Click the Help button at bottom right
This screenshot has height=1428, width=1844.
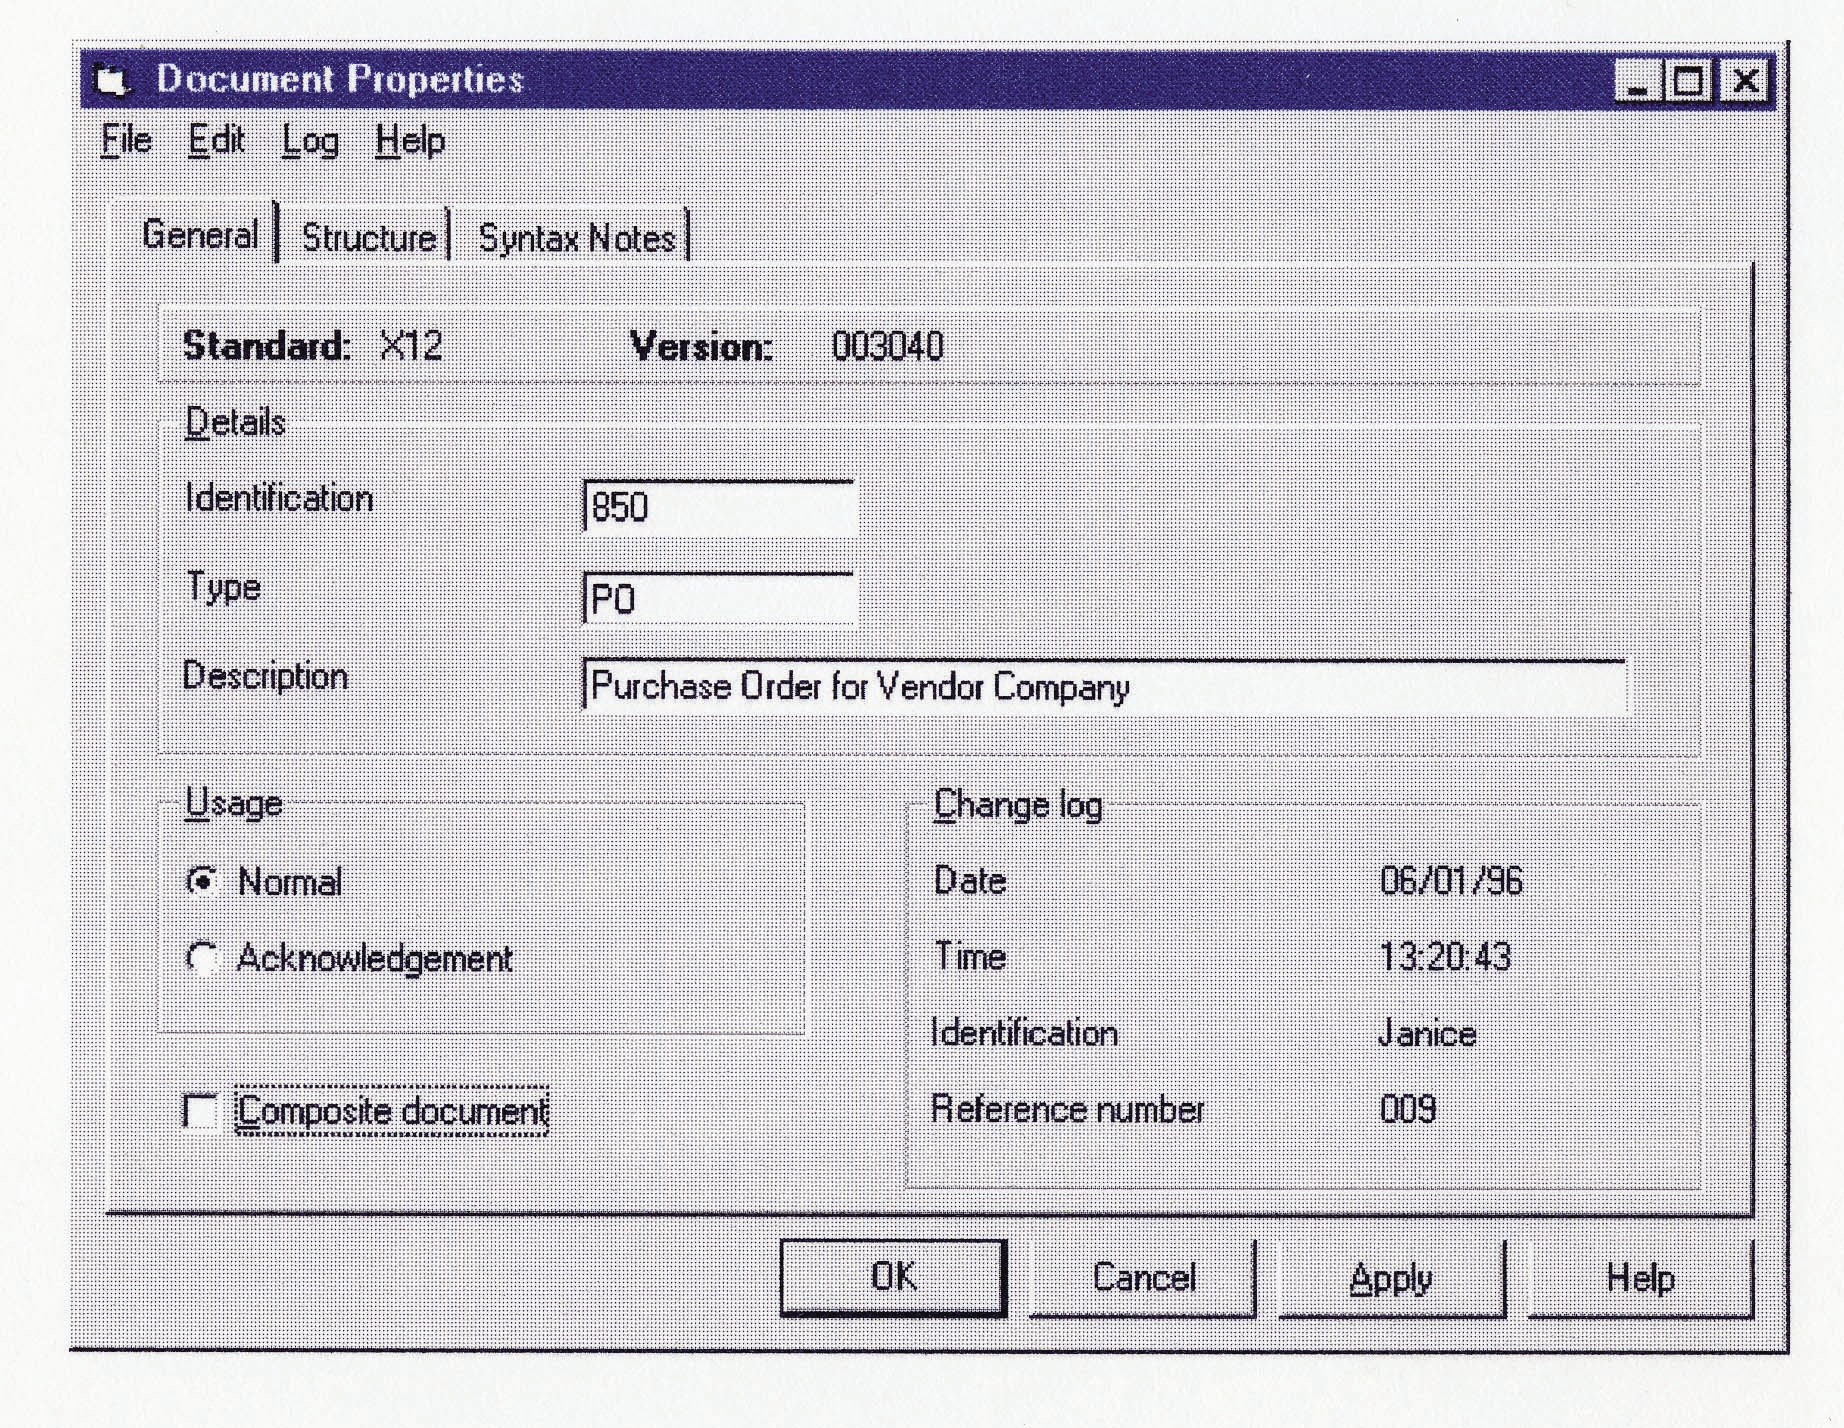click(x=1640, y=1279)
